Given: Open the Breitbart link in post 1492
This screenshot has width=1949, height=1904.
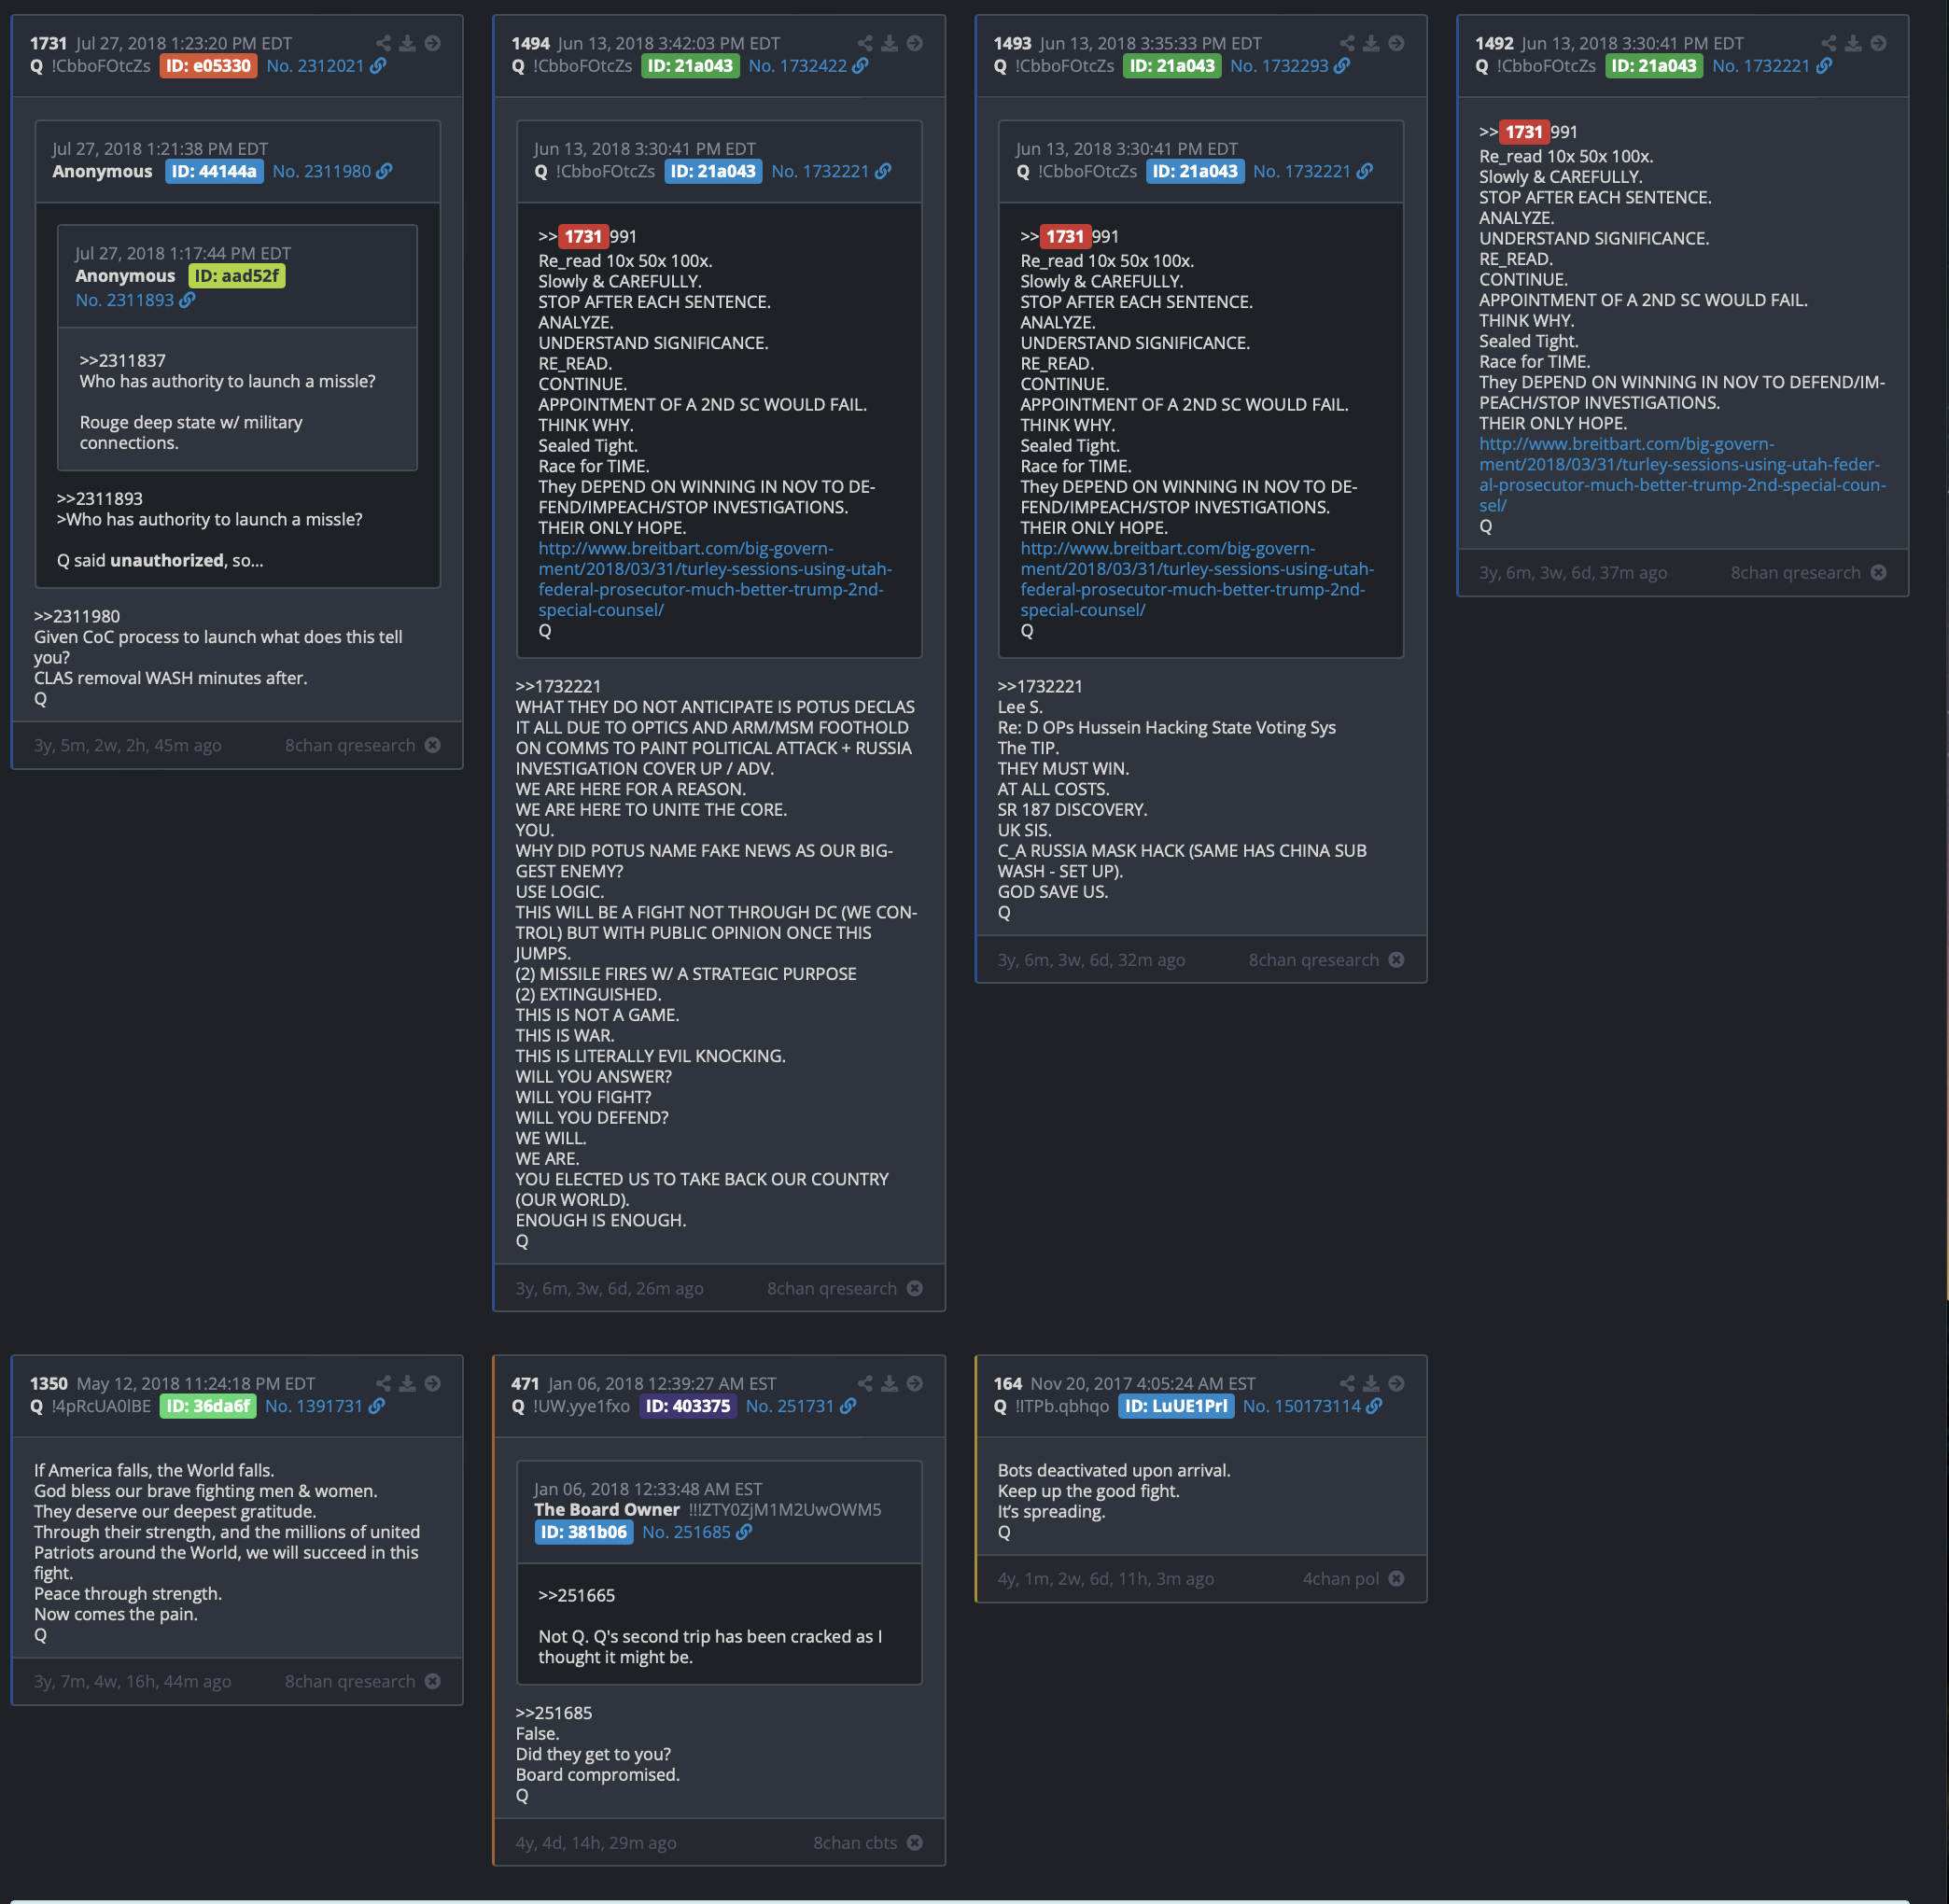Looking at the screenshot, I should click(1682, 474).
